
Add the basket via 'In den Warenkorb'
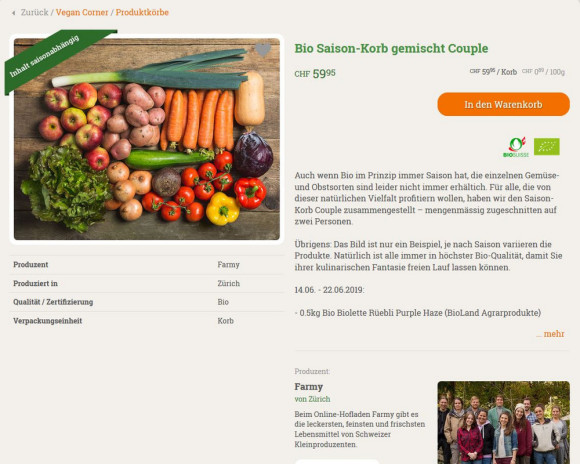(x=503, y=104)
